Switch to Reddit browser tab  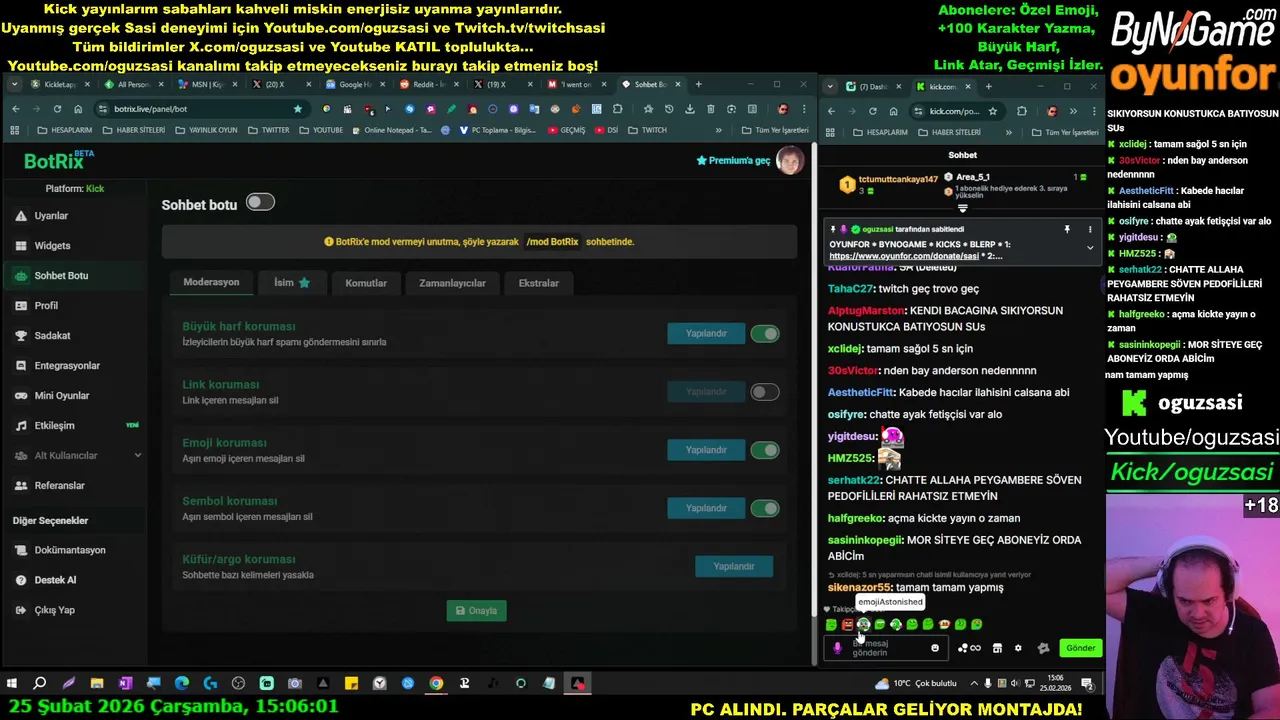429,85
